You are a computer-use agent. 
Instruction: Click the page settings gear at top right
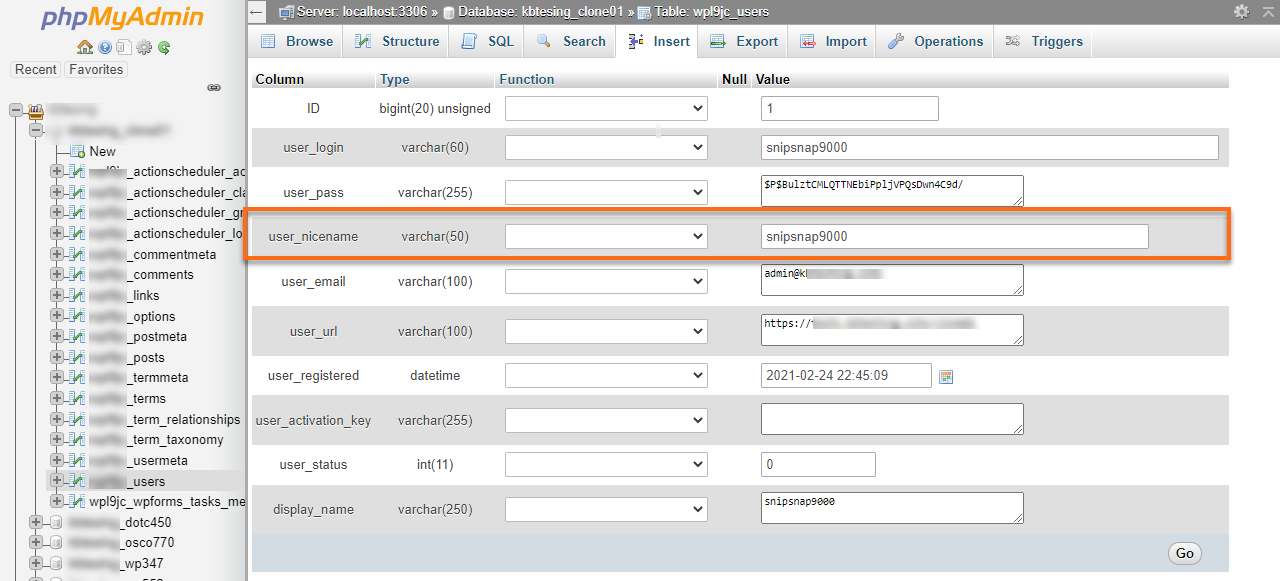(x=1240, y=12)
